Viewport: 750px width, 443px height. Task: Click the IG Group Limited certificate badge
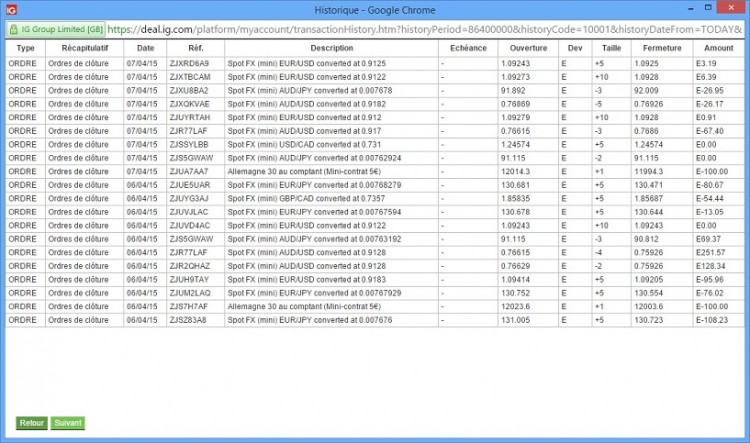pos(56,30)
